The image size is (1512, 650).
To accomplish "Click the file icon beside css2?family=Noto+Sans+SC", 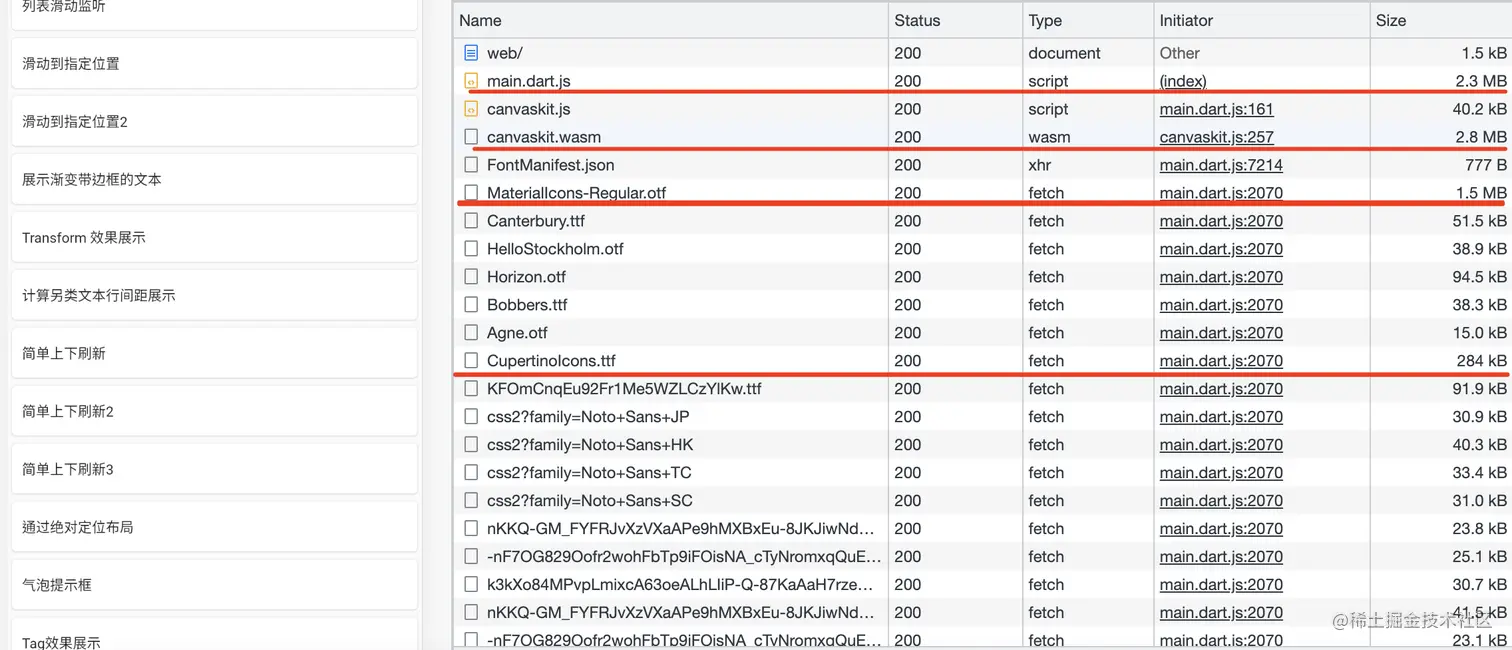I will point(471,501).
